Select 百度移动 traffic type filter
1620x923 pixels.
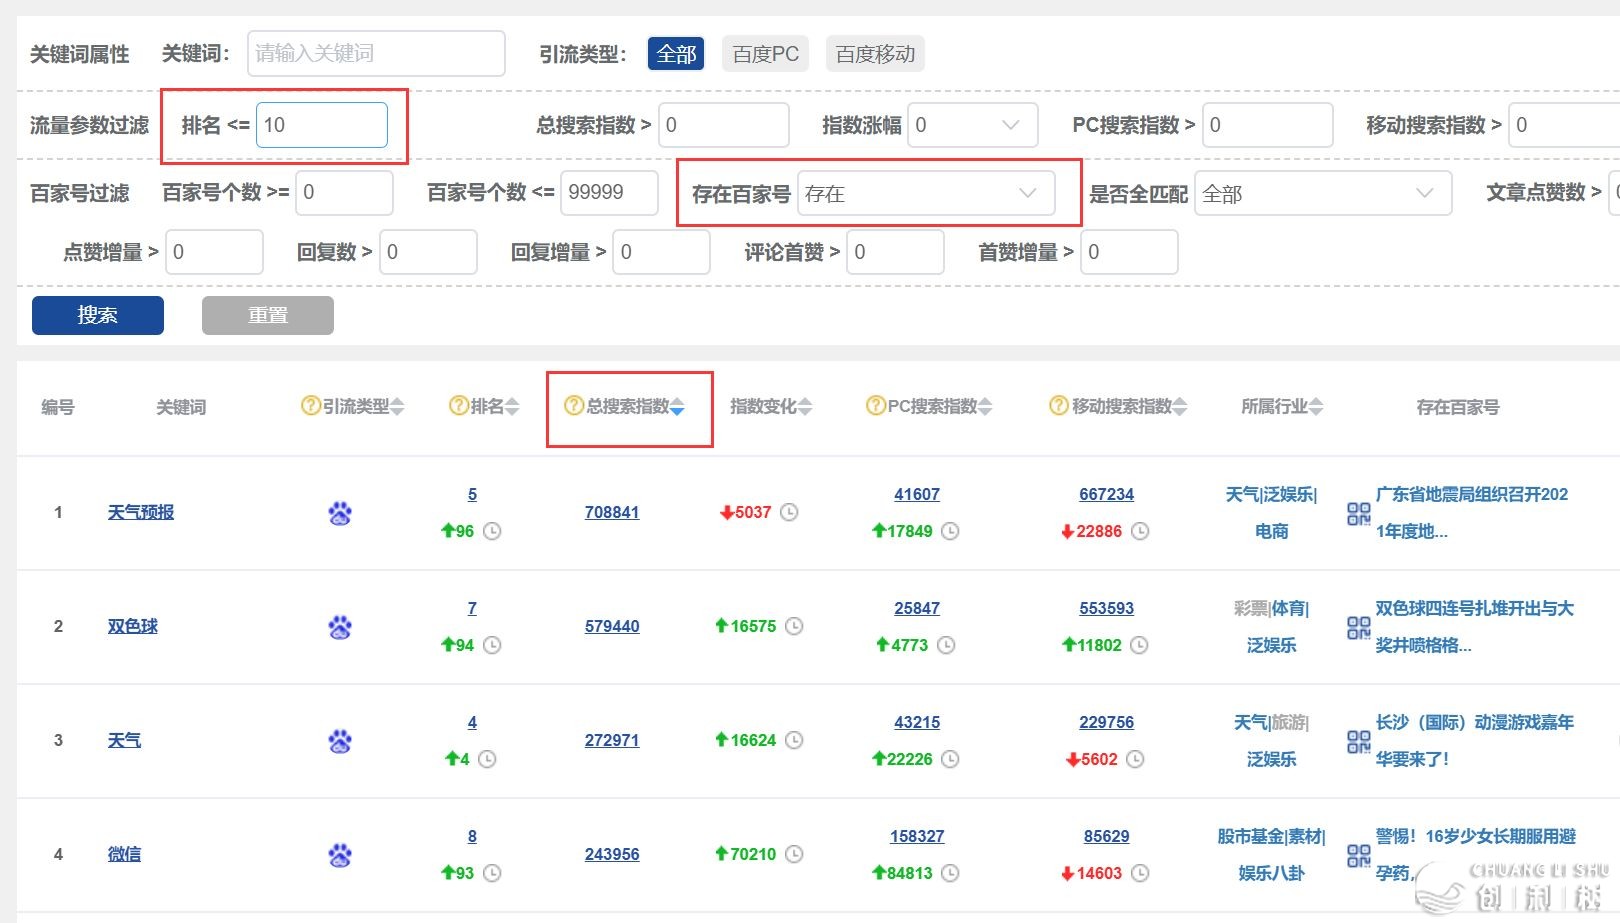pyautogui.click(x=875, y=54)
